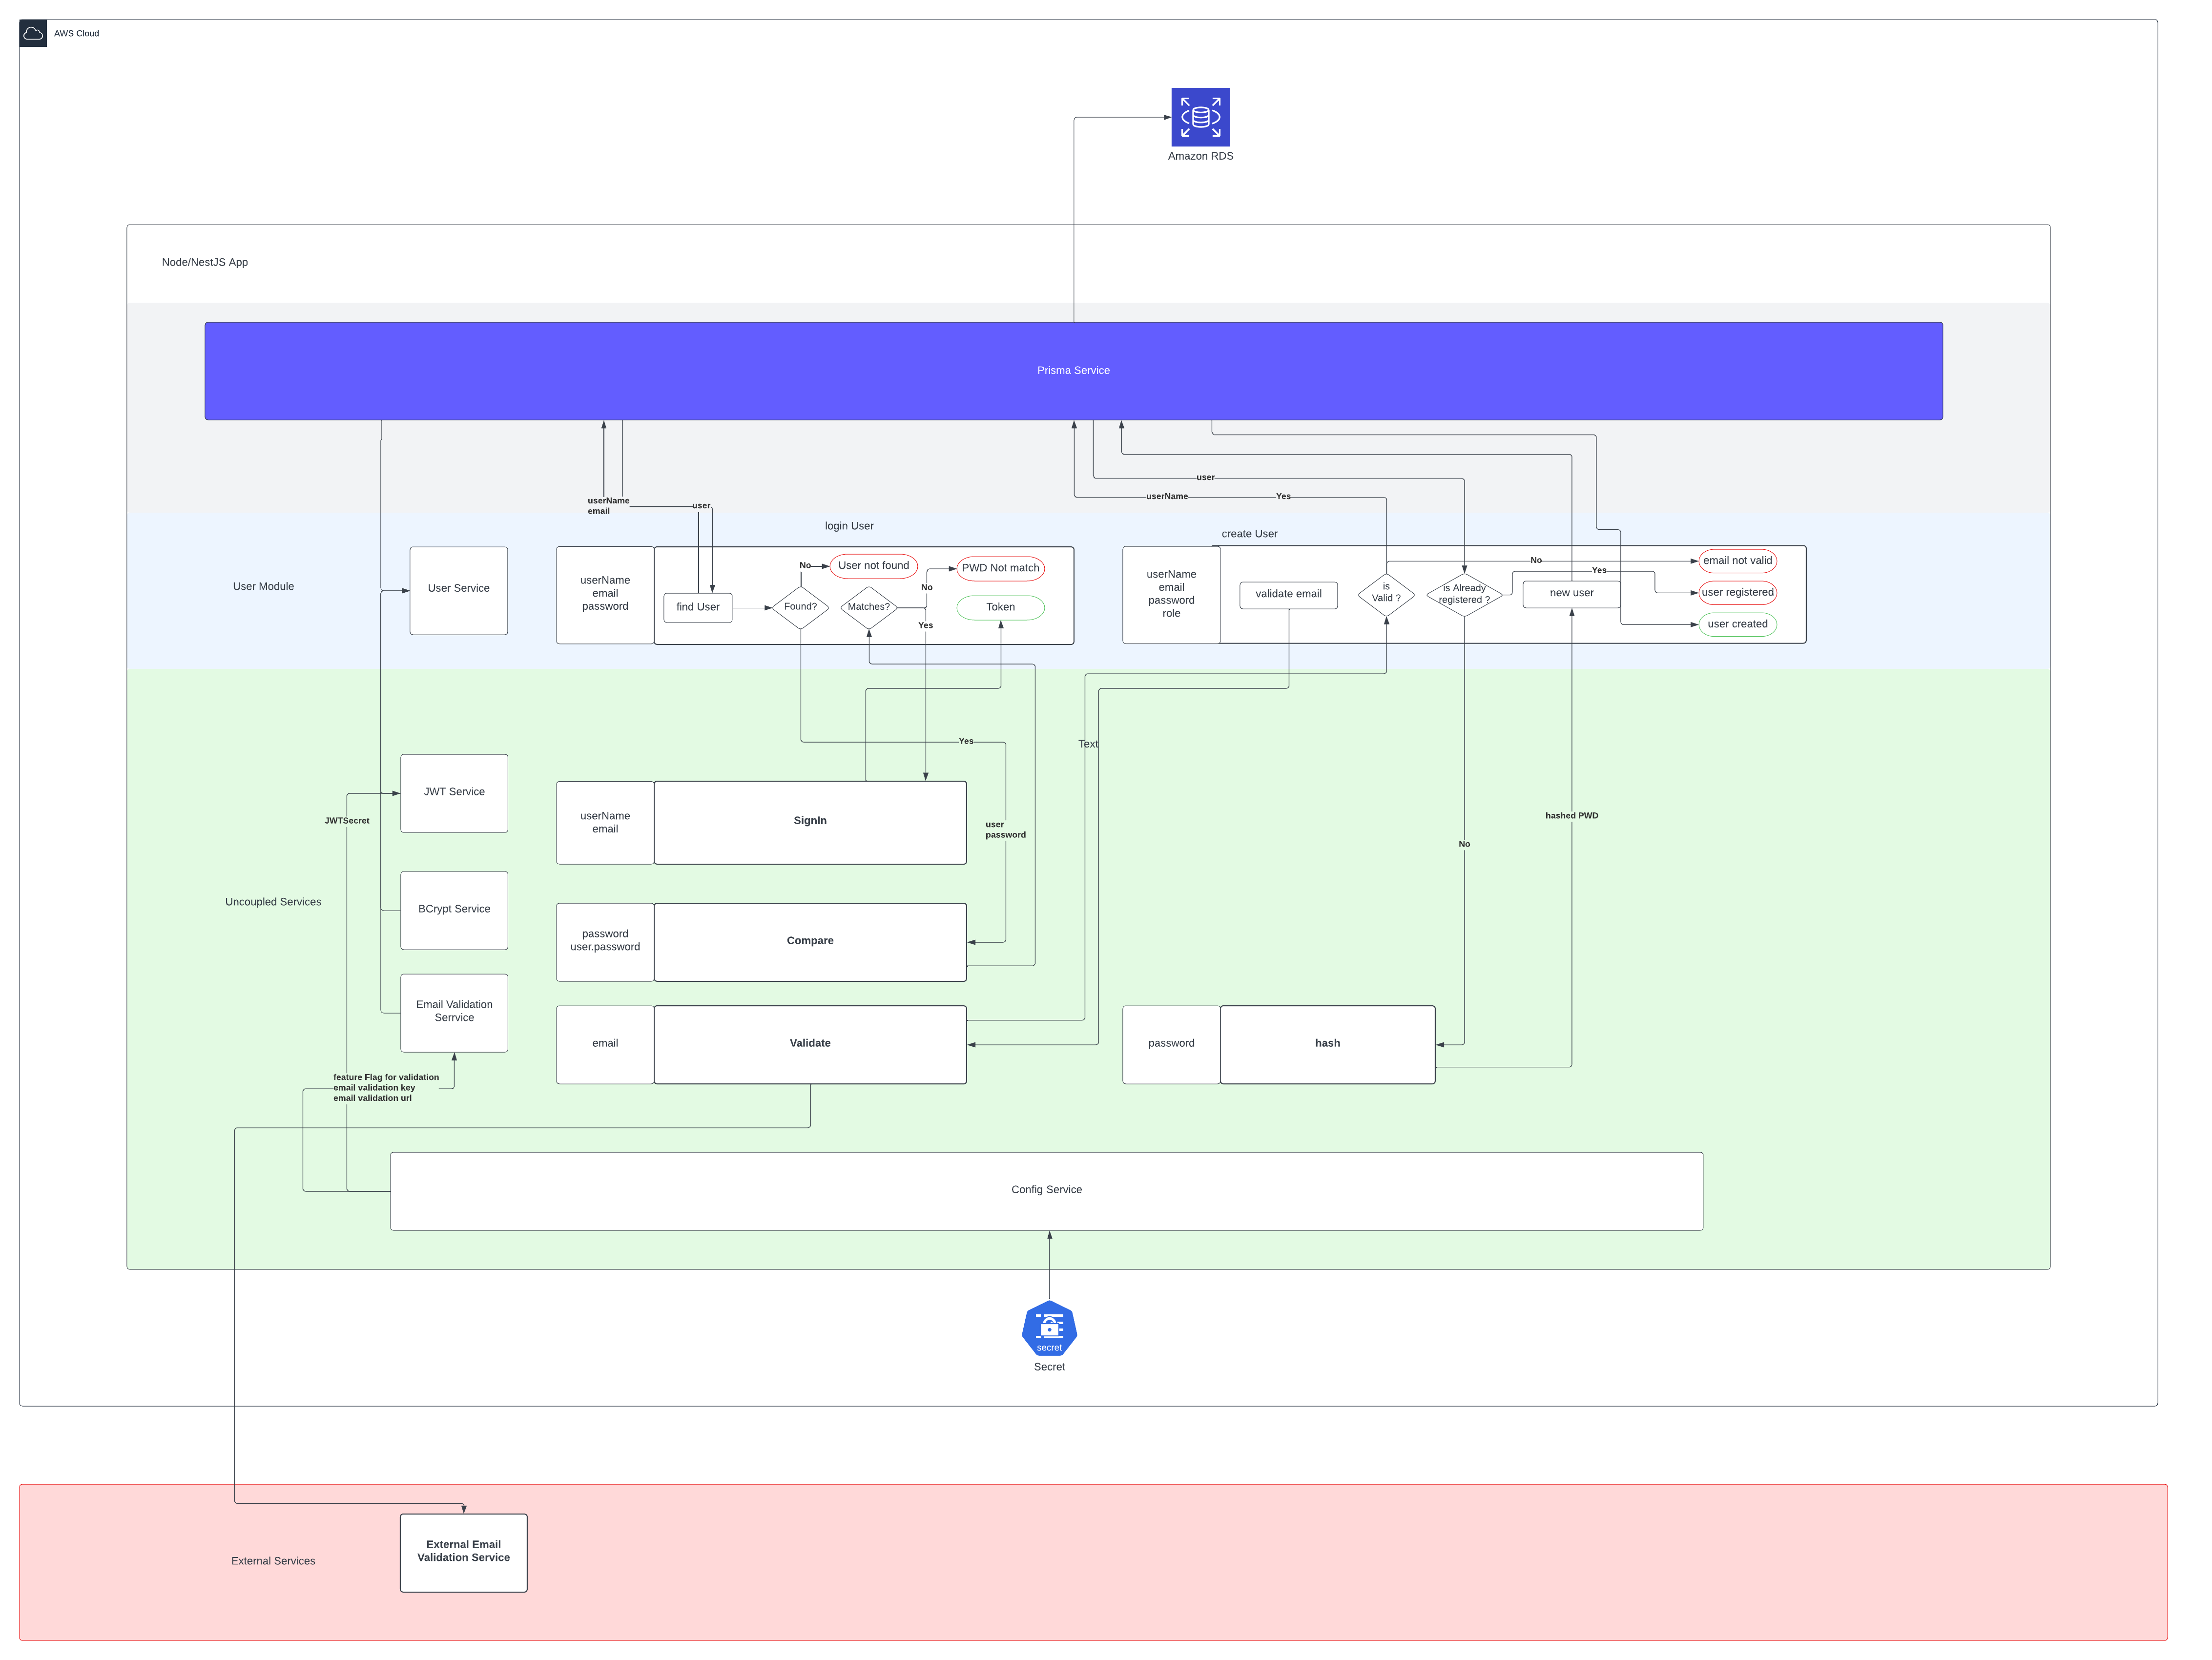The width and height of the screenshot is (2212, 1660).
Task: Click the BCrypt Service box
Action: (454, 909)
